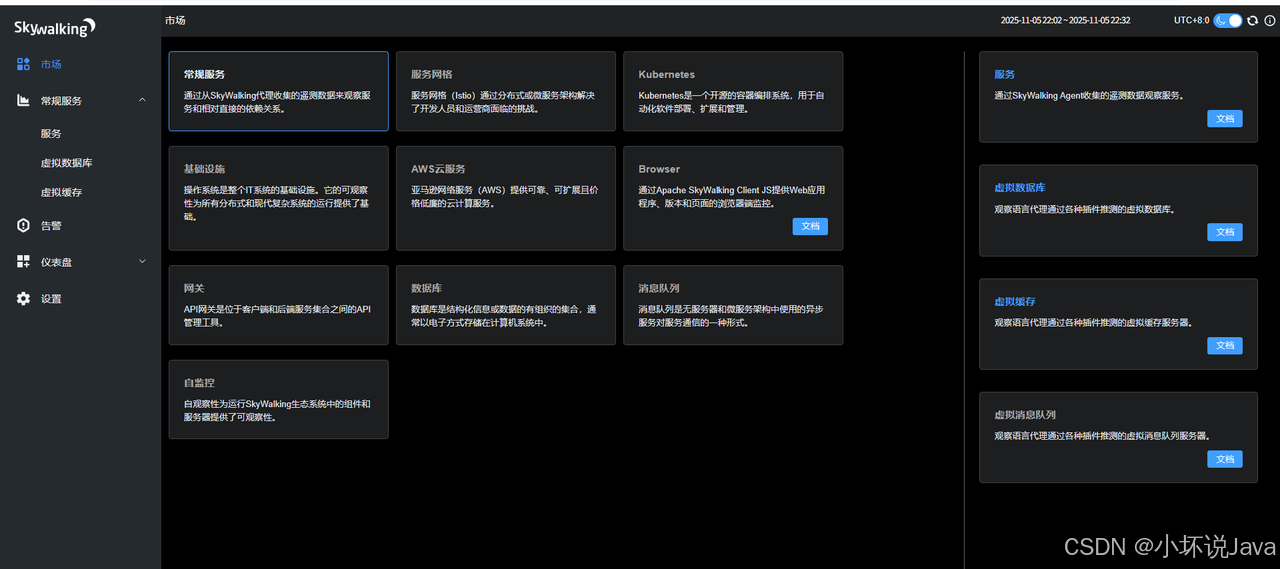Click the info circle icon in top bar
Screen dimensions: 1280x569
pos(1270,20)
